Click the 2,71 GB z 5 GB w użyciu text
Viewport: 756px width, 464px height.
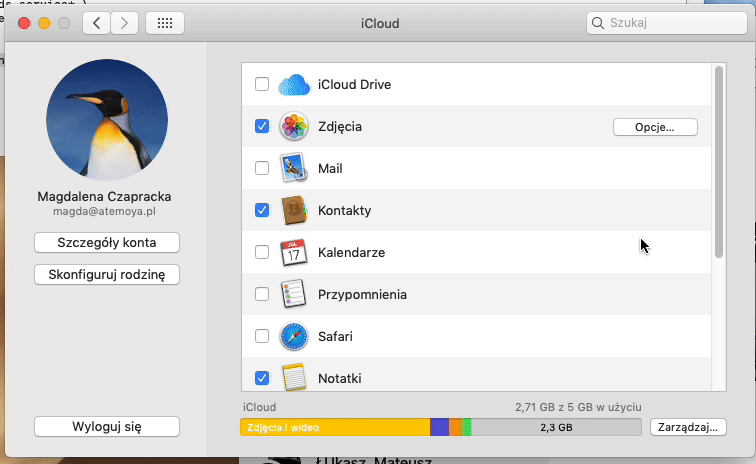578,407
